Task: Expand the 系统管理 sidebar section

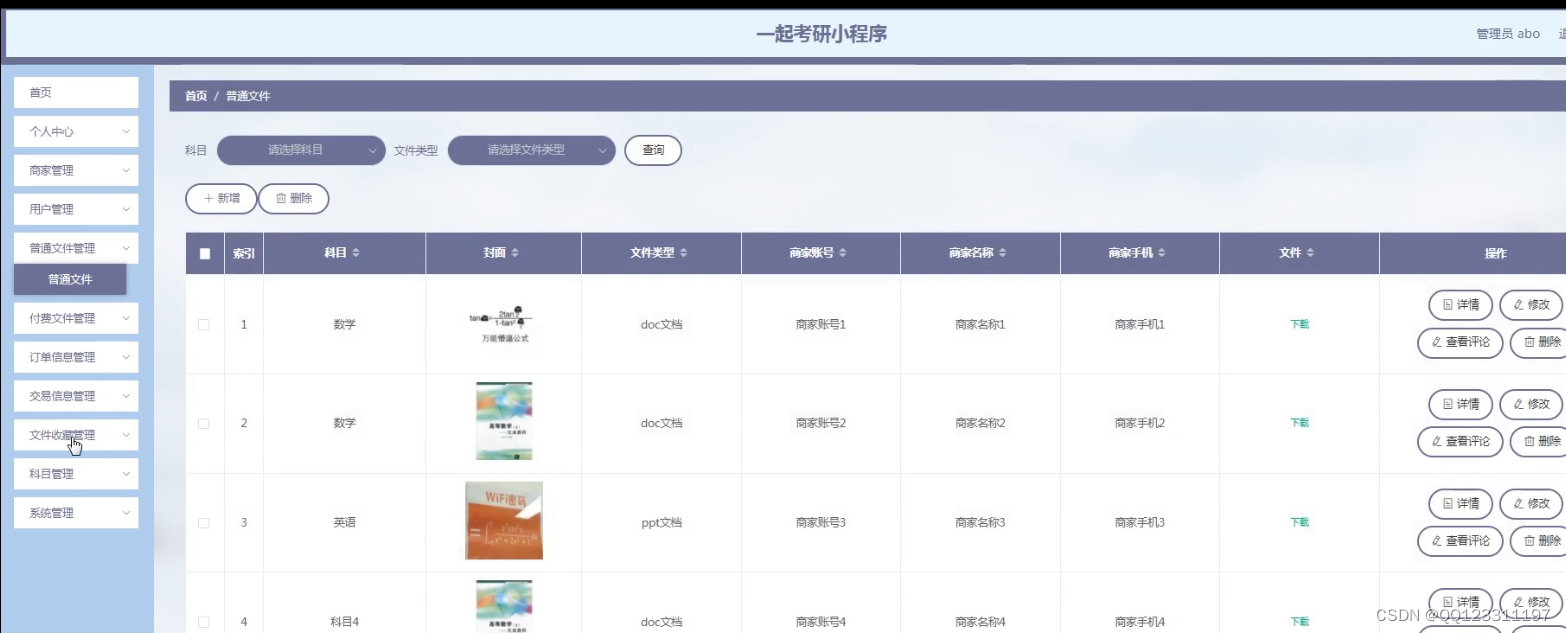Action: click(75, 512)
